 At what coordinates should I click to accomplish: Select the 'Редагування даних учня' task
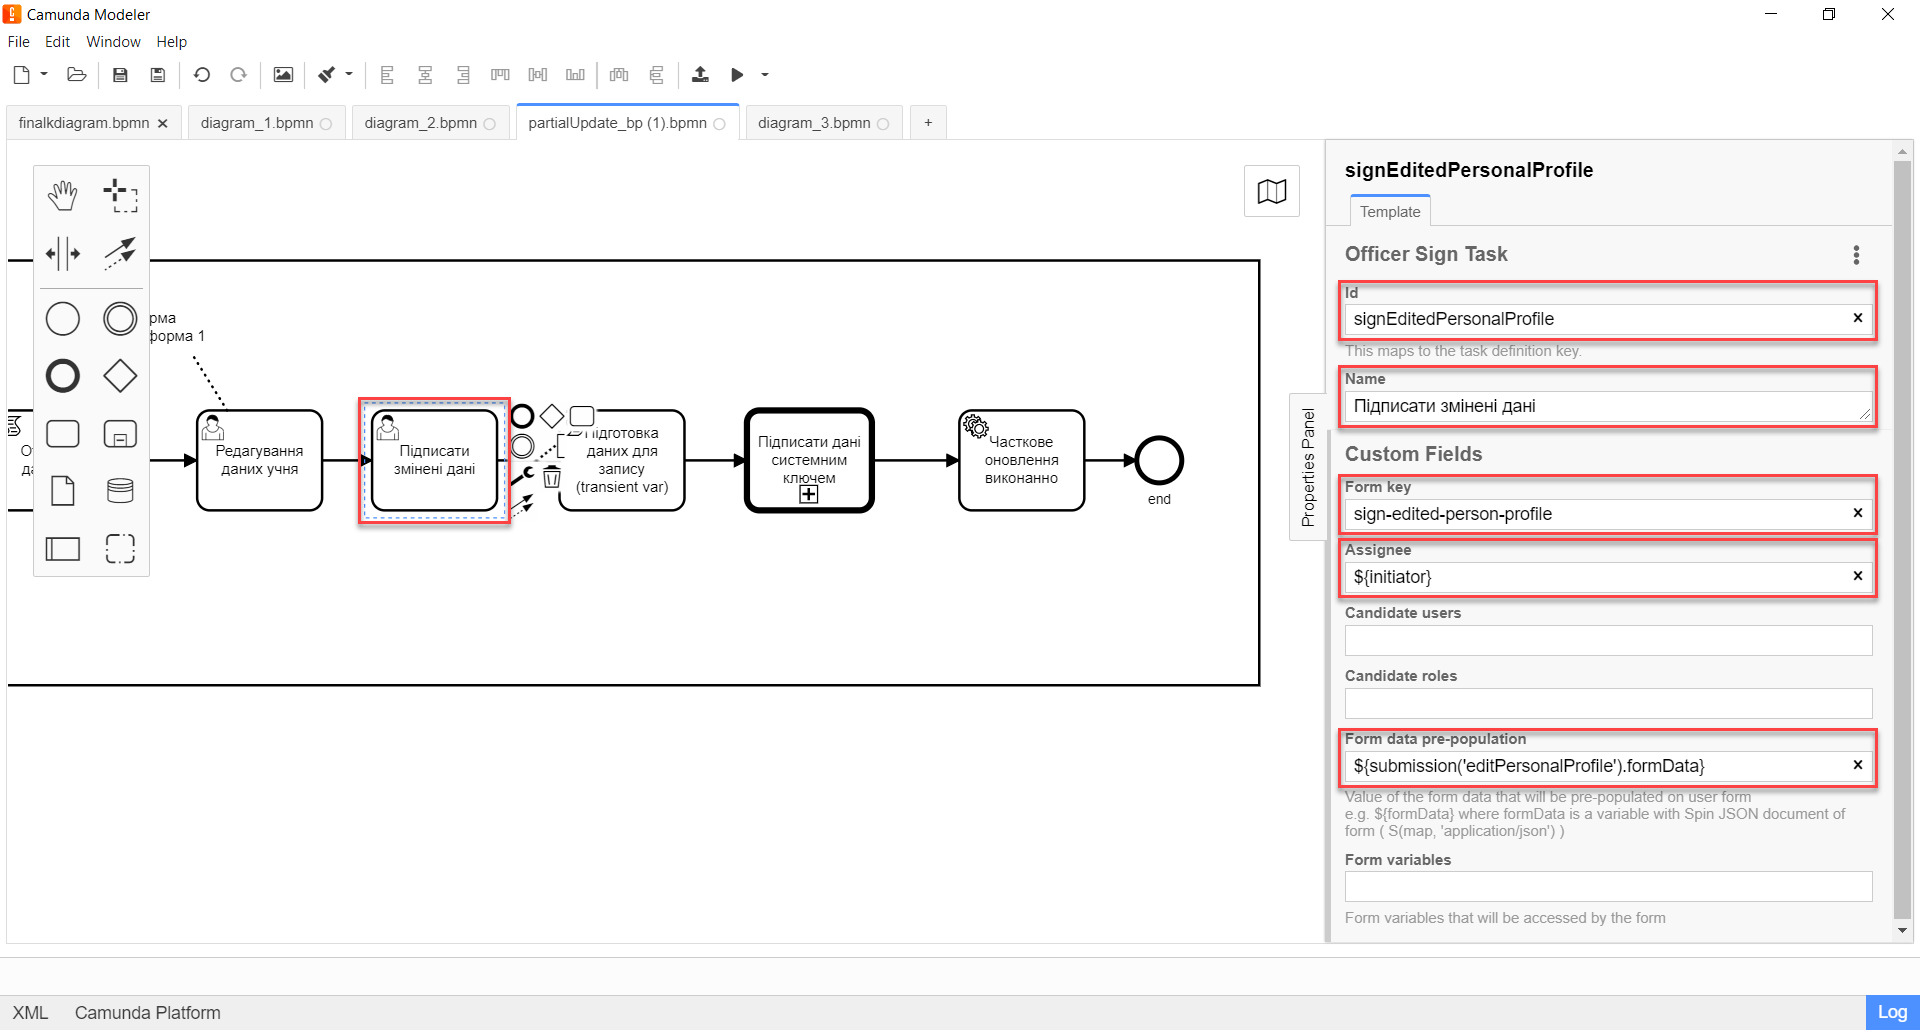coord(260,461)
